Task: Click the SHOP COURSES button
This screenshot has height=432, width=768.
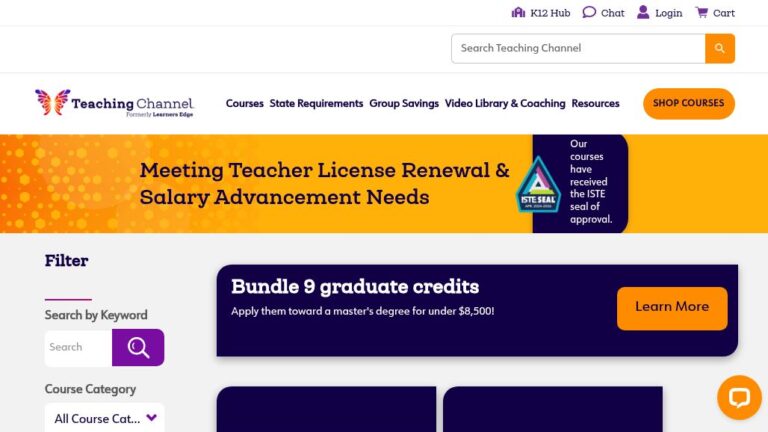Action: pyautogui.click(x=689, y=103)
